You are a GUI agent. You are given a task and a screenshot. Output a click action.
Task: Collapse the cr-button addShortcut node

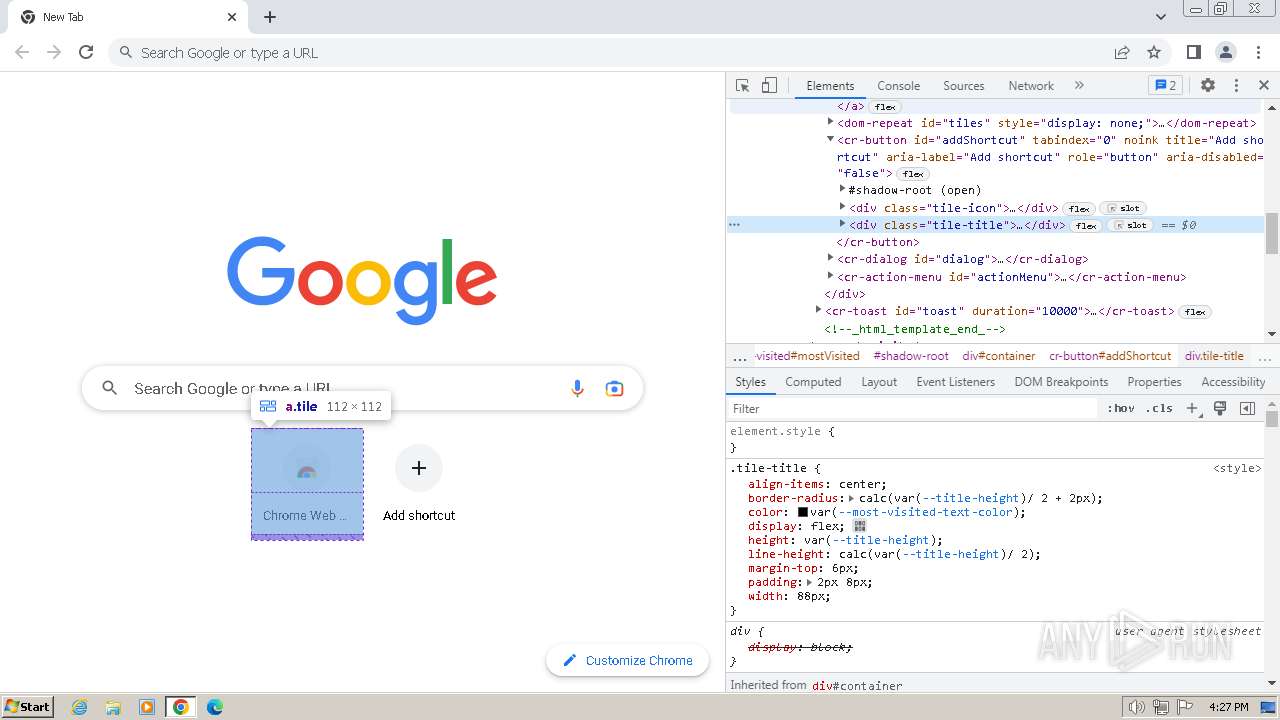830,139
